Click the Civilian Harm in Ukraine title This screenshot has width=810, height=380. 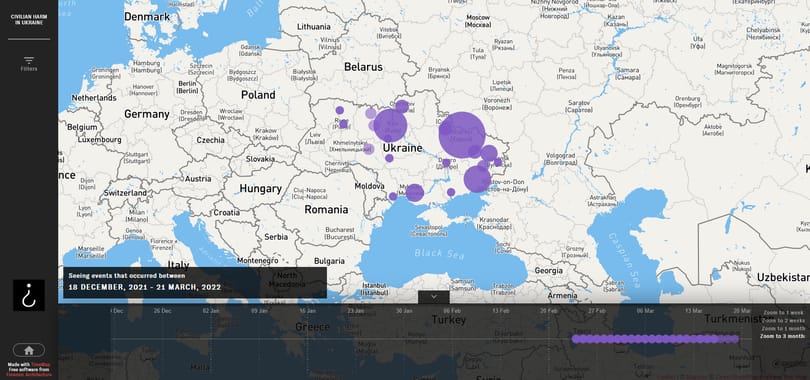tap(29, 20)
